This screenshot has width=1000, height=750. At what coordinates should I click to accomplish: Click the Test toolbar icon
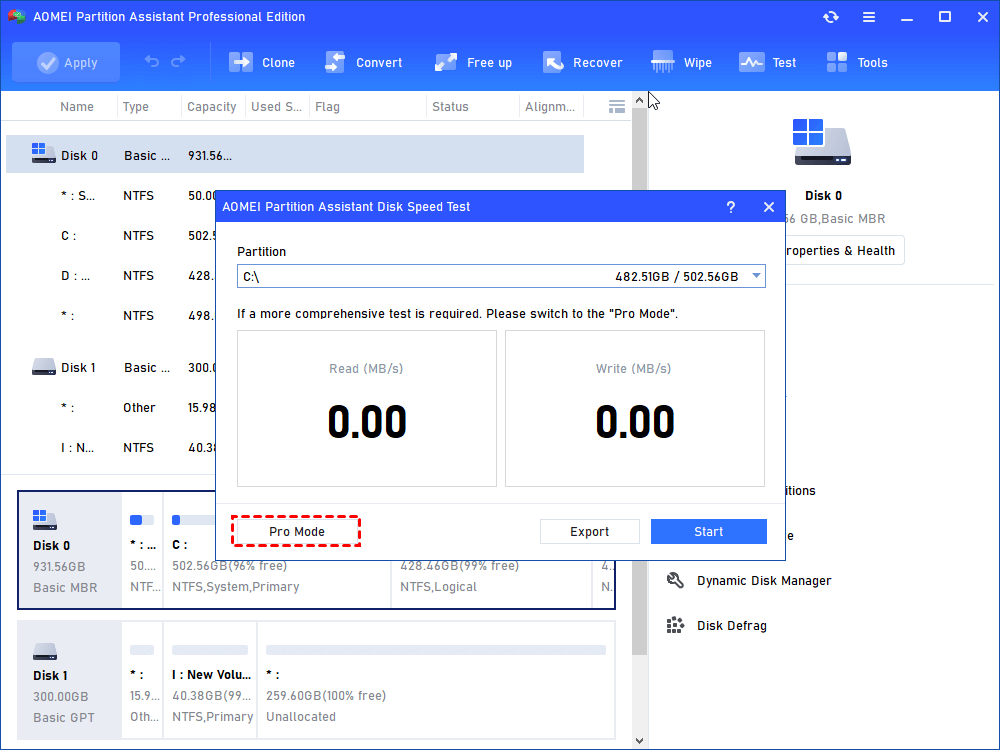tap(751, 62)
